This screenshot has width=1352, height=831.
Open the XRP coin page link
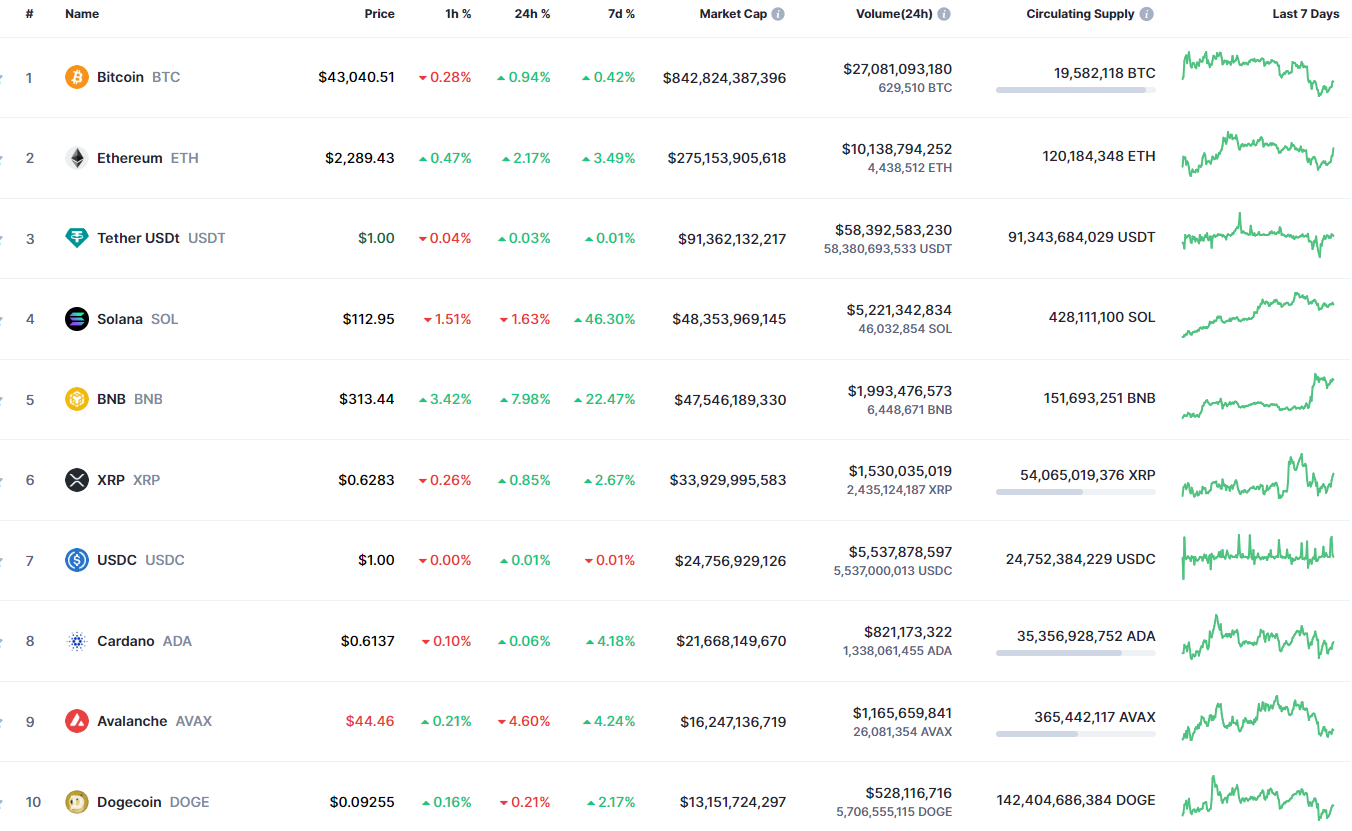(111, 480)
